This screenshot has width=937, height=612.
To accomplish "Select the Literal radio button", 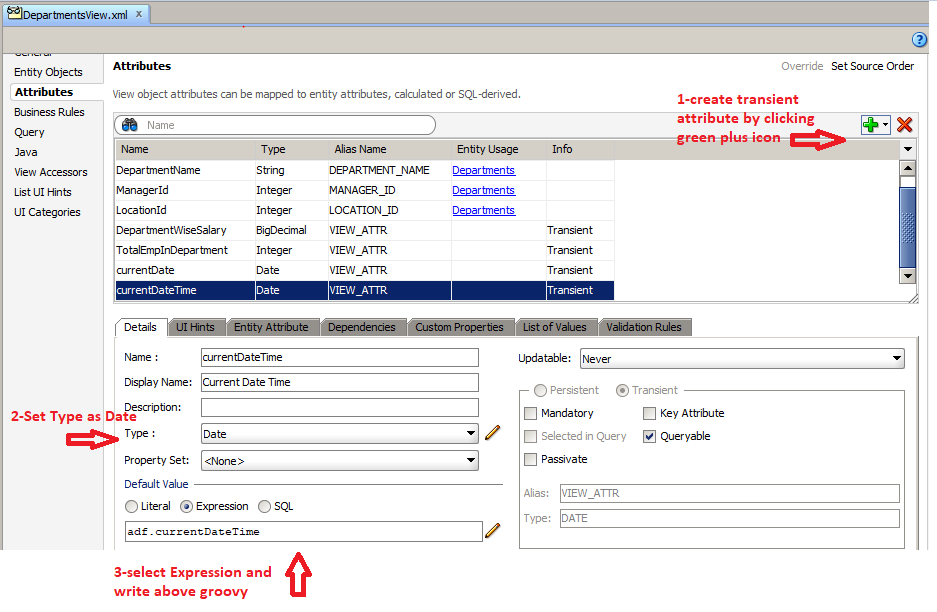I will tap(131, 507).
